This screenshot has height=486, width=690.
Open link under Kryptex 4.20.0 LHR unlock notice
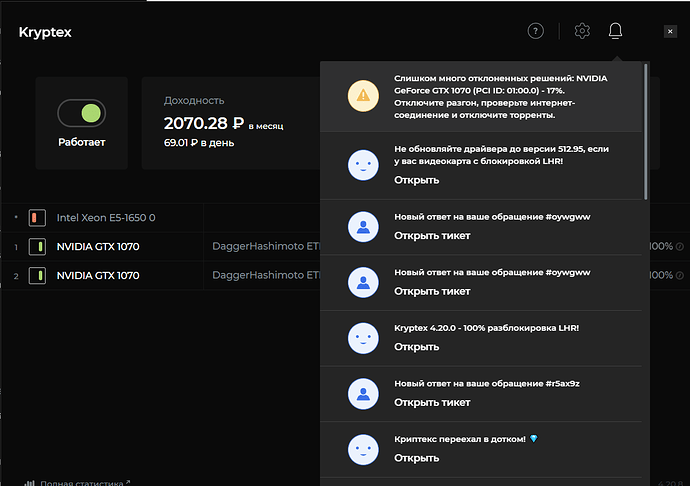pyautogui.click(x=416, y=347)
